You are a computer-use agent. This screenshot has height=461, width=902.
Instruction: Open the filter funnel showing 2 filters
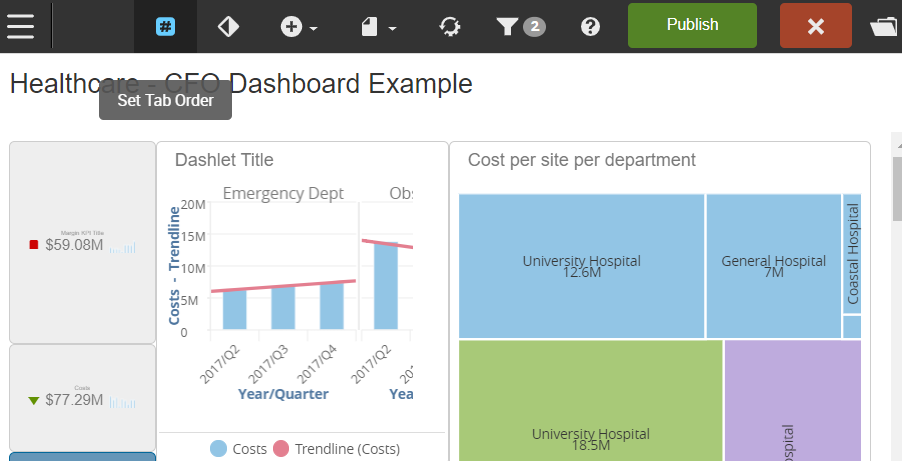(x=520, y=26)
